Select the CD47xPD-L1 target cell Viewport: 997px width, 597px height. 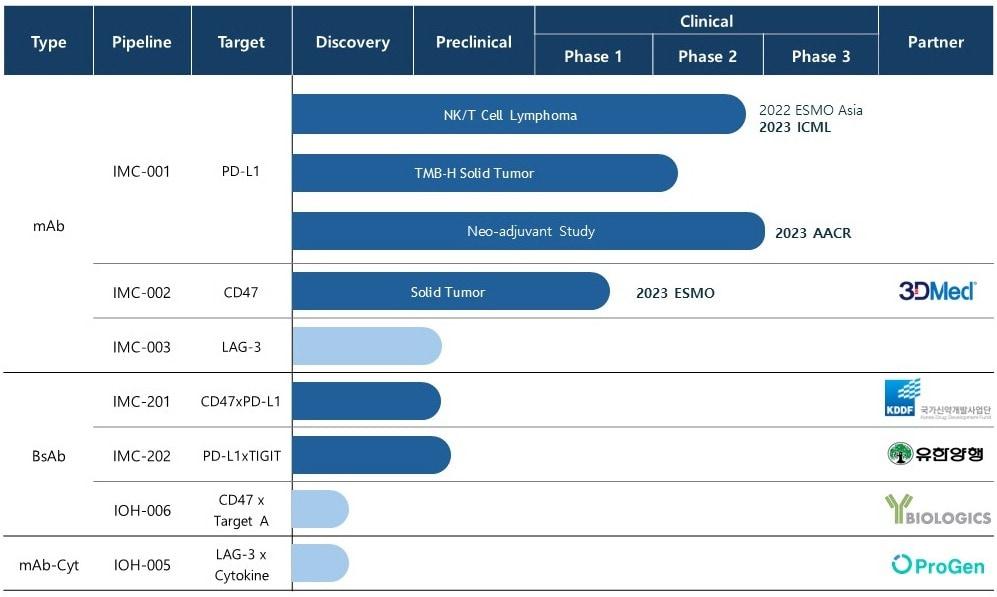pos(241,402)
